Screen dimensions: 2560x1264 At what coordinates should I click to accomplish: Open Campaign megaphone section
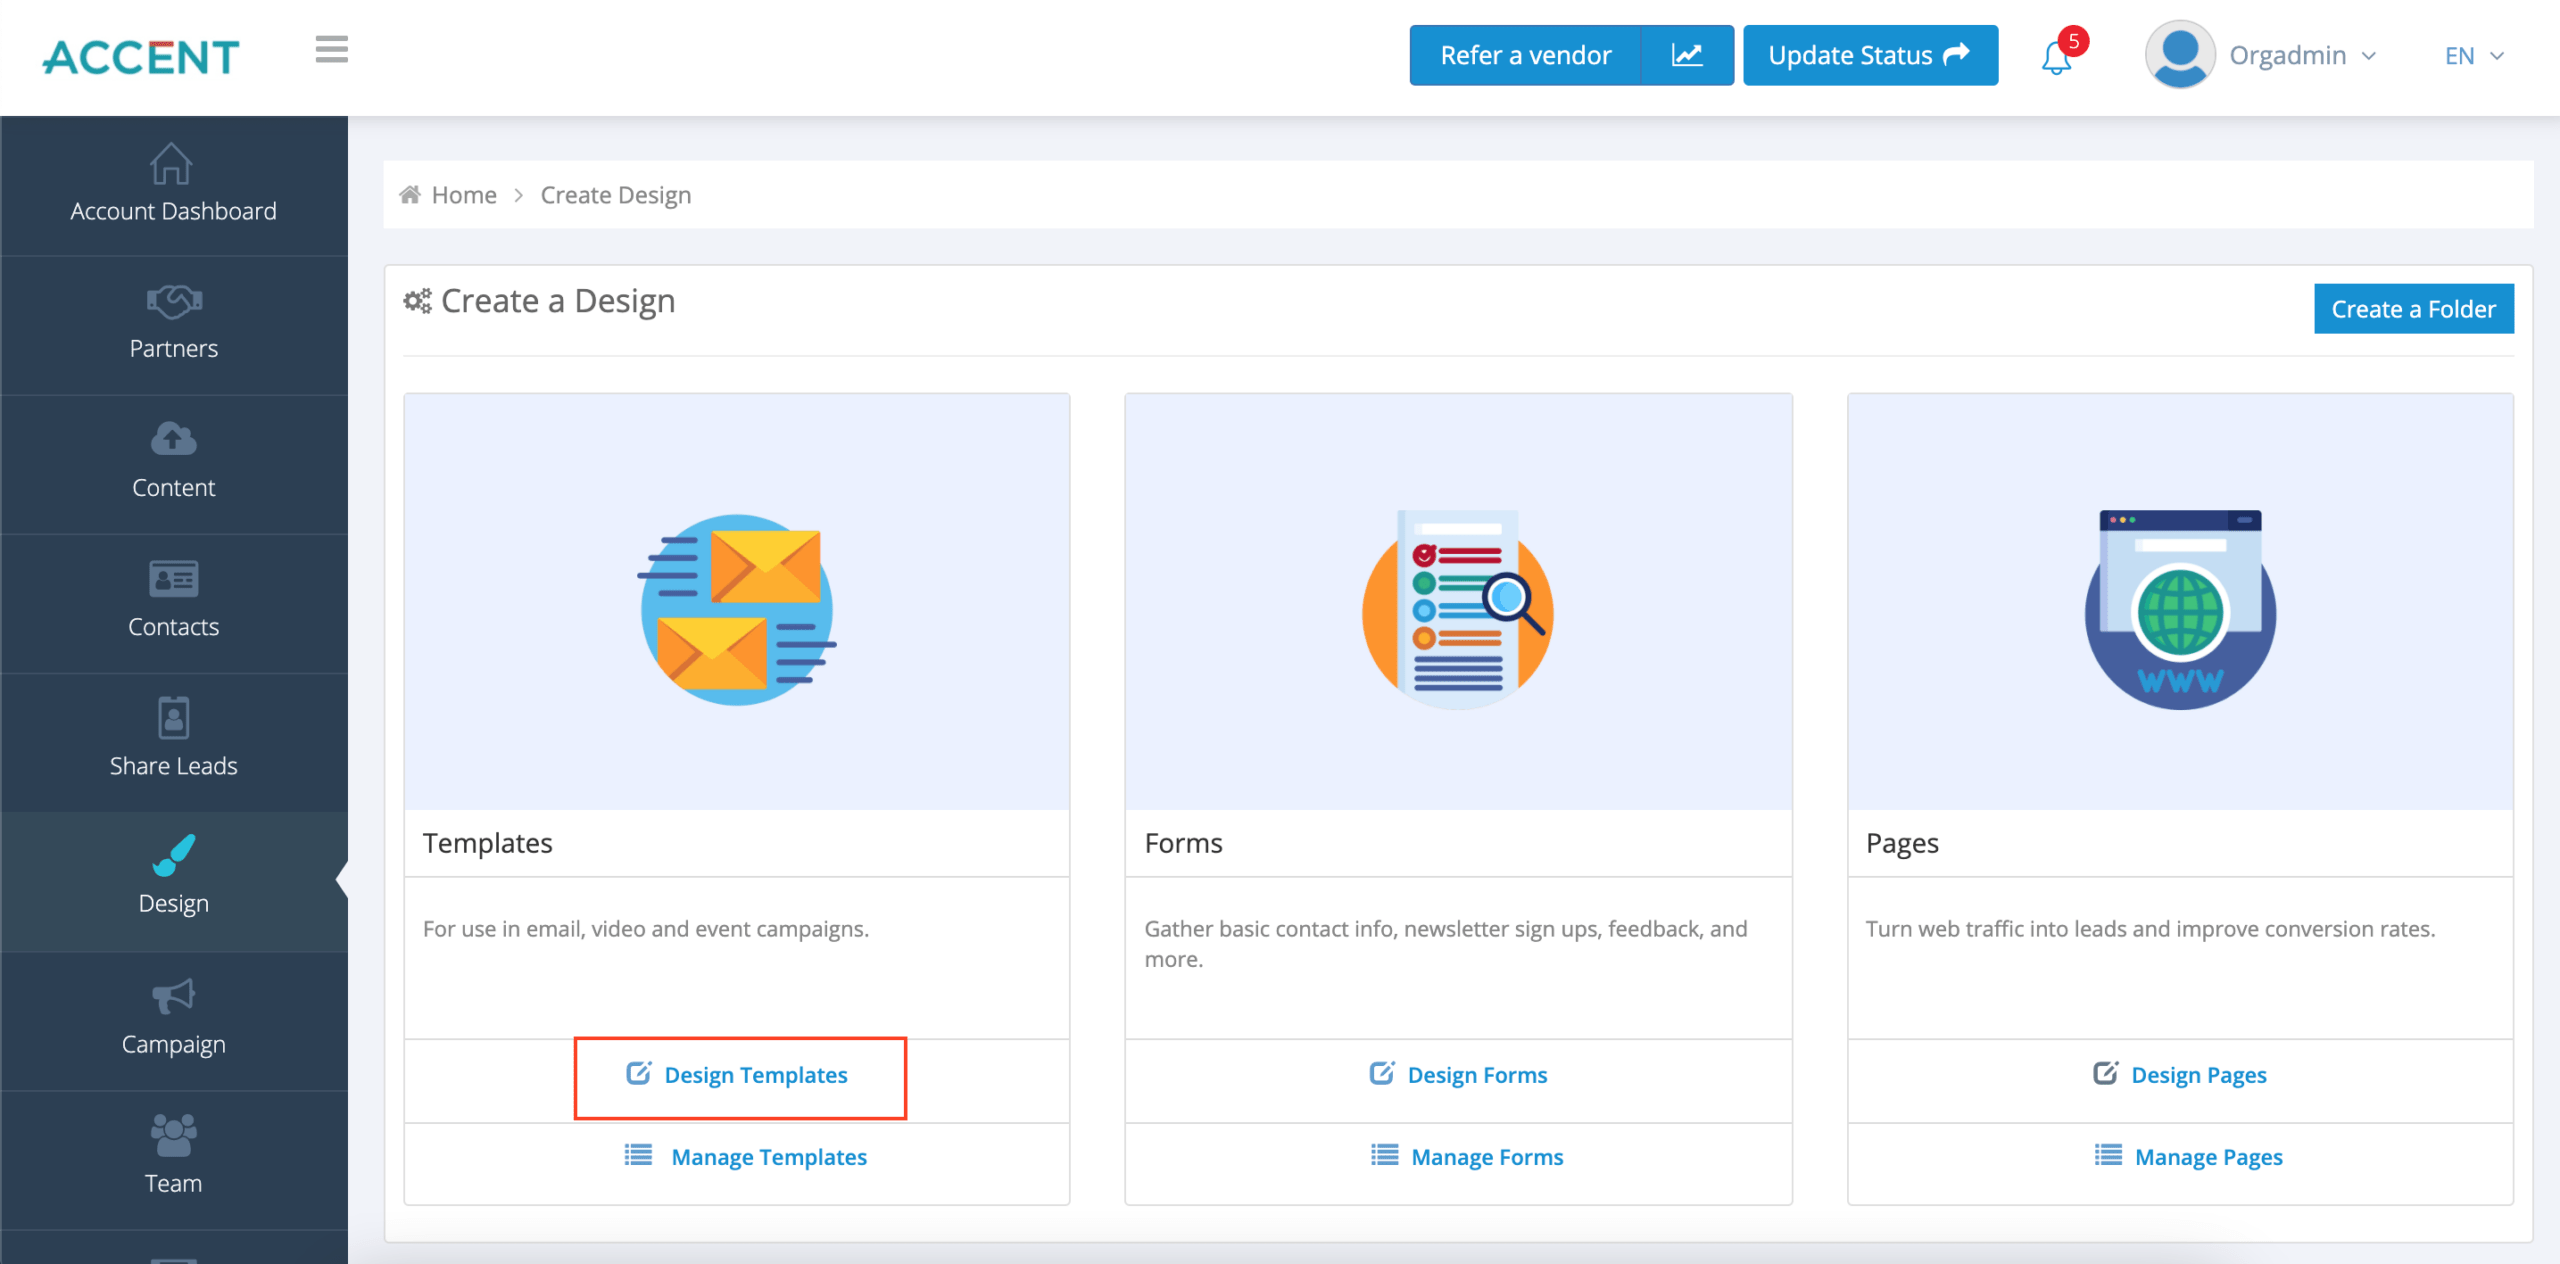pos(173,1019)
